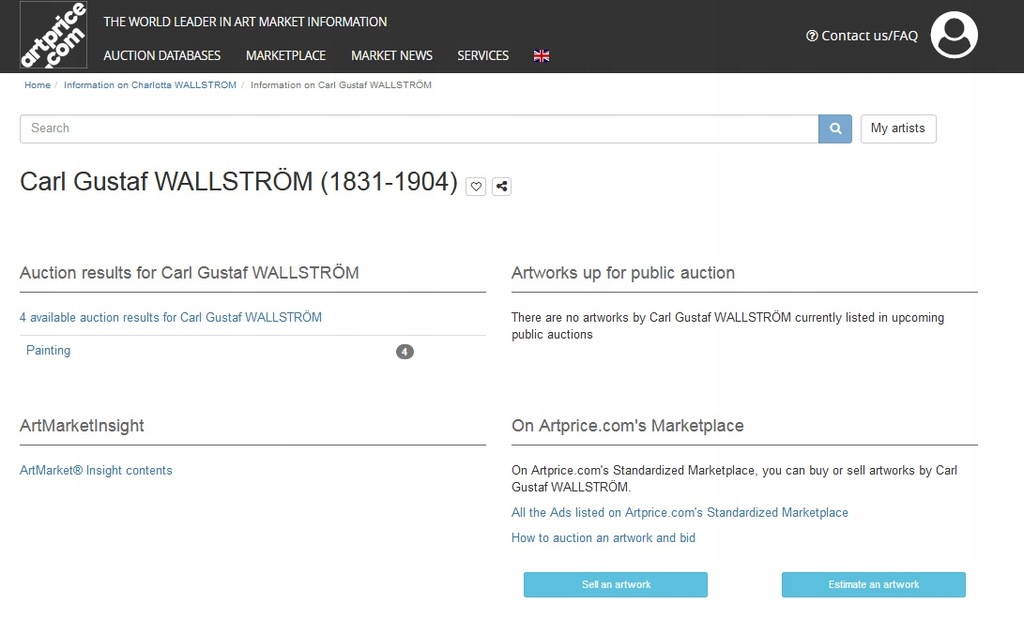Select the UK flag language icon
1024x619 pixels.
click(541, 56)
